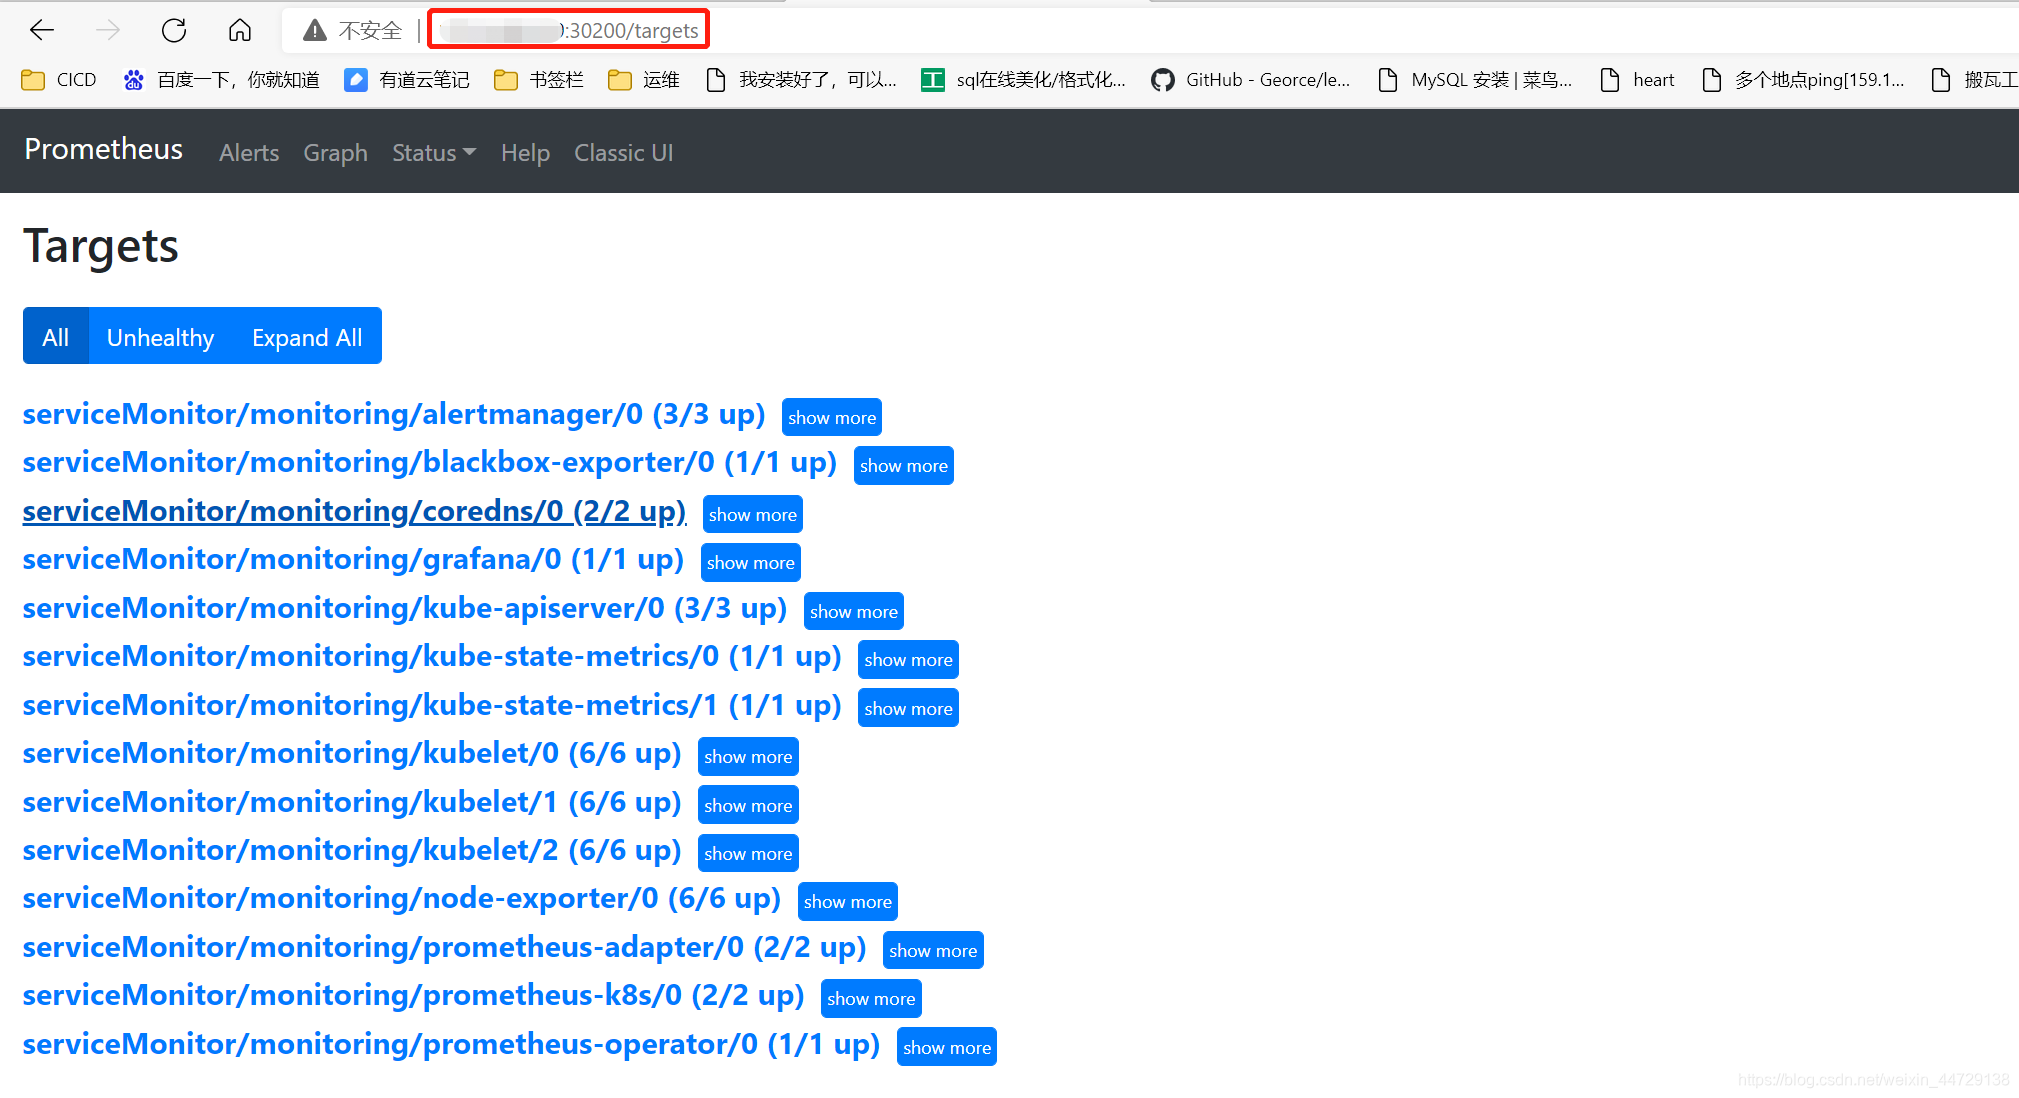Open the kubelet/0 target link
Screen dimensions: 2019x1098
point(352,754)
